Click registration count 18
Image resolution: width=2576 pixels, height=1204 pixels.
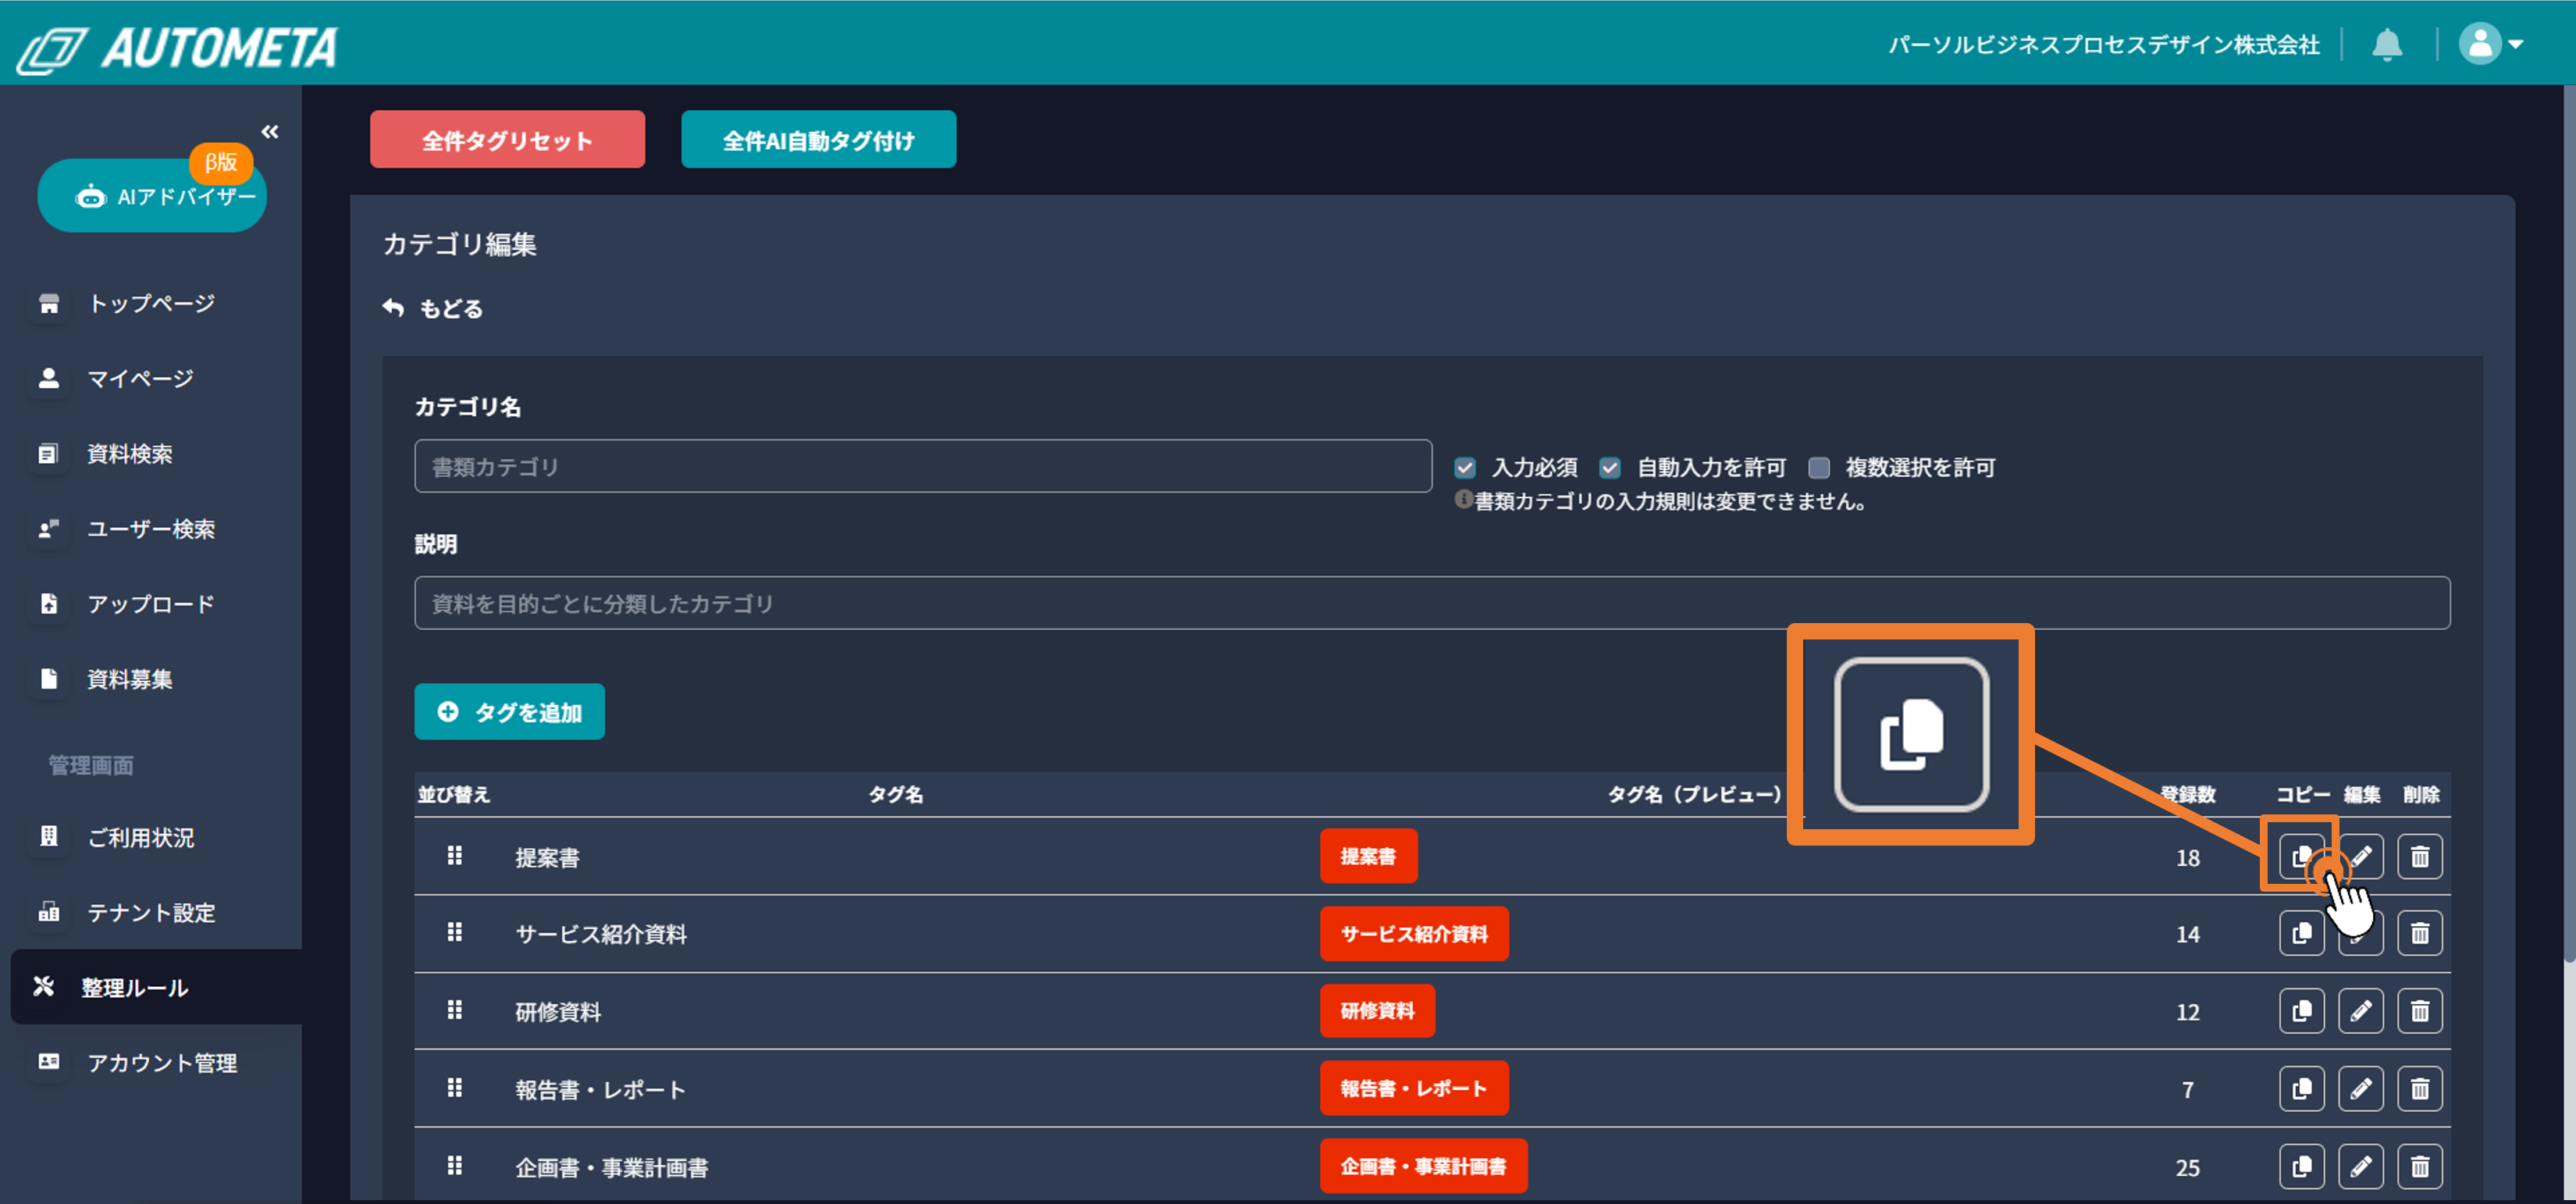coord(2187,857)
